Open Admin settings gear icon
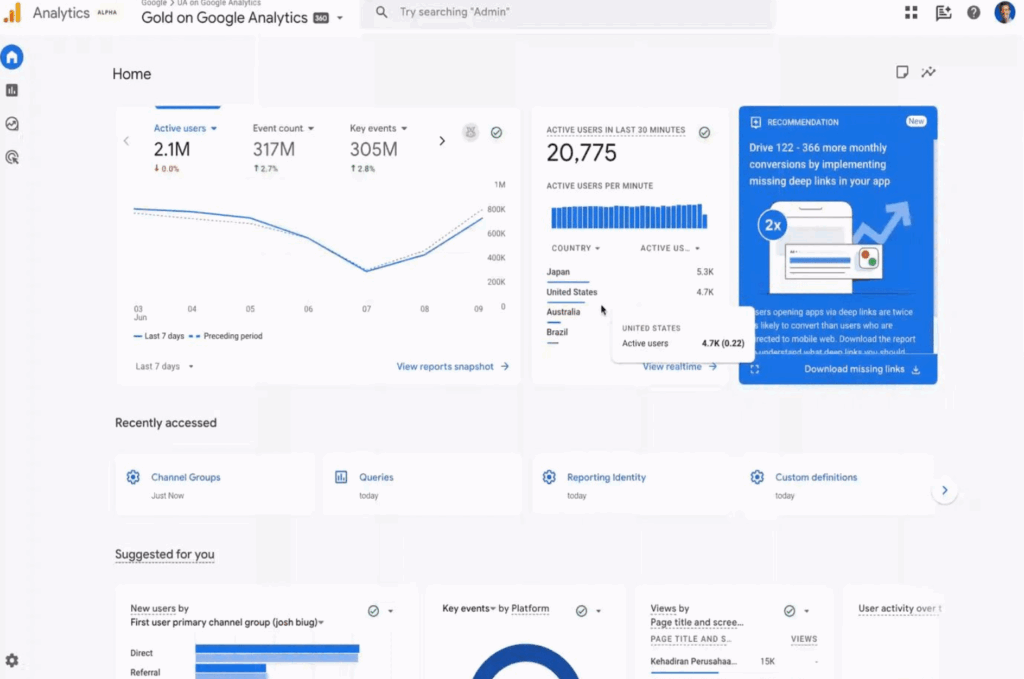 click(x=12, y=660)
